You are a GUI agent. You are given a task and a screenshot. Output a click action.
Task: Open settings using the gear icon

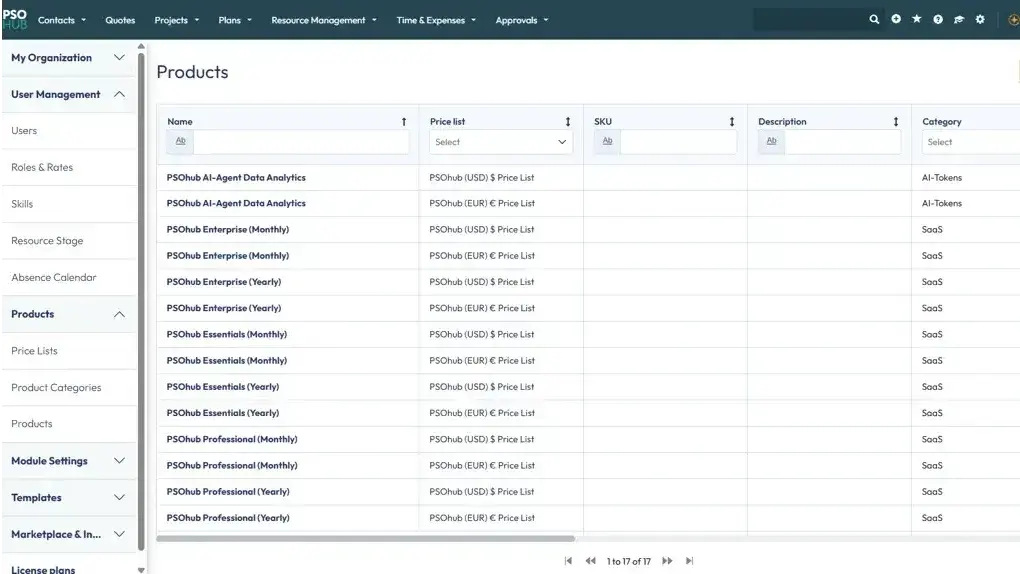coord(980,19)
